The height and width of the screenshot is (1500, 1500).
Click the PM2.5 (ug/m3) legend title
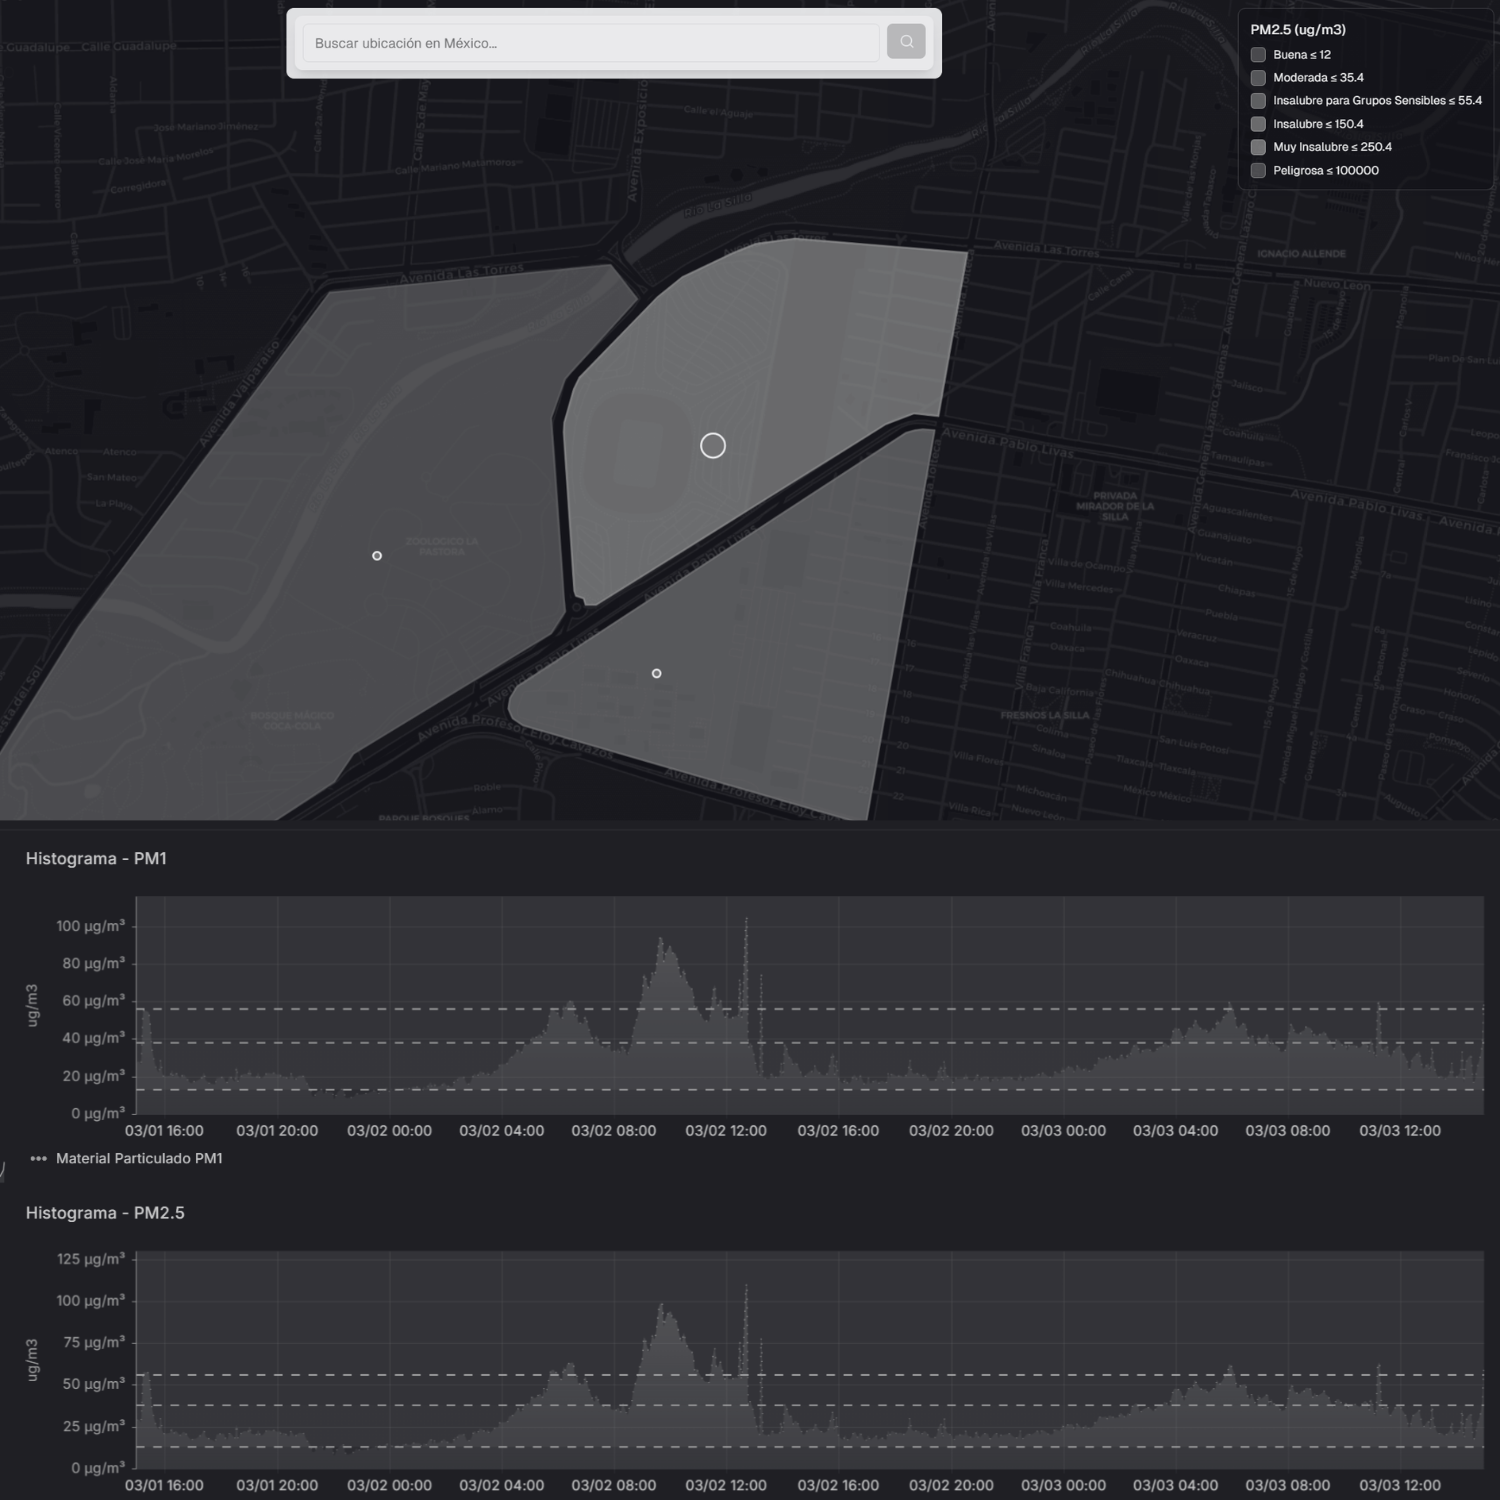tap(1298, 30)
